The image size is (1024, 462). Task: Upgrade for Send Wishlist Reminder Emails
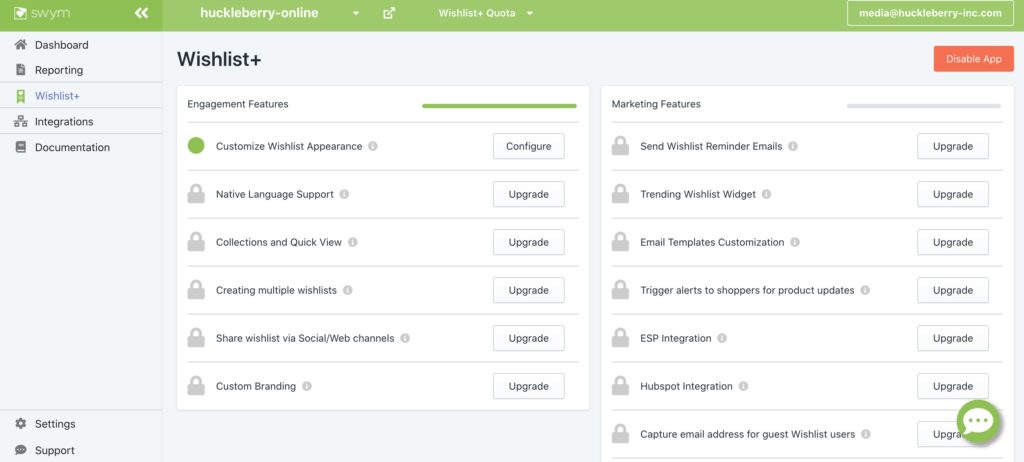pyautogui.click(x=953, y=146)
